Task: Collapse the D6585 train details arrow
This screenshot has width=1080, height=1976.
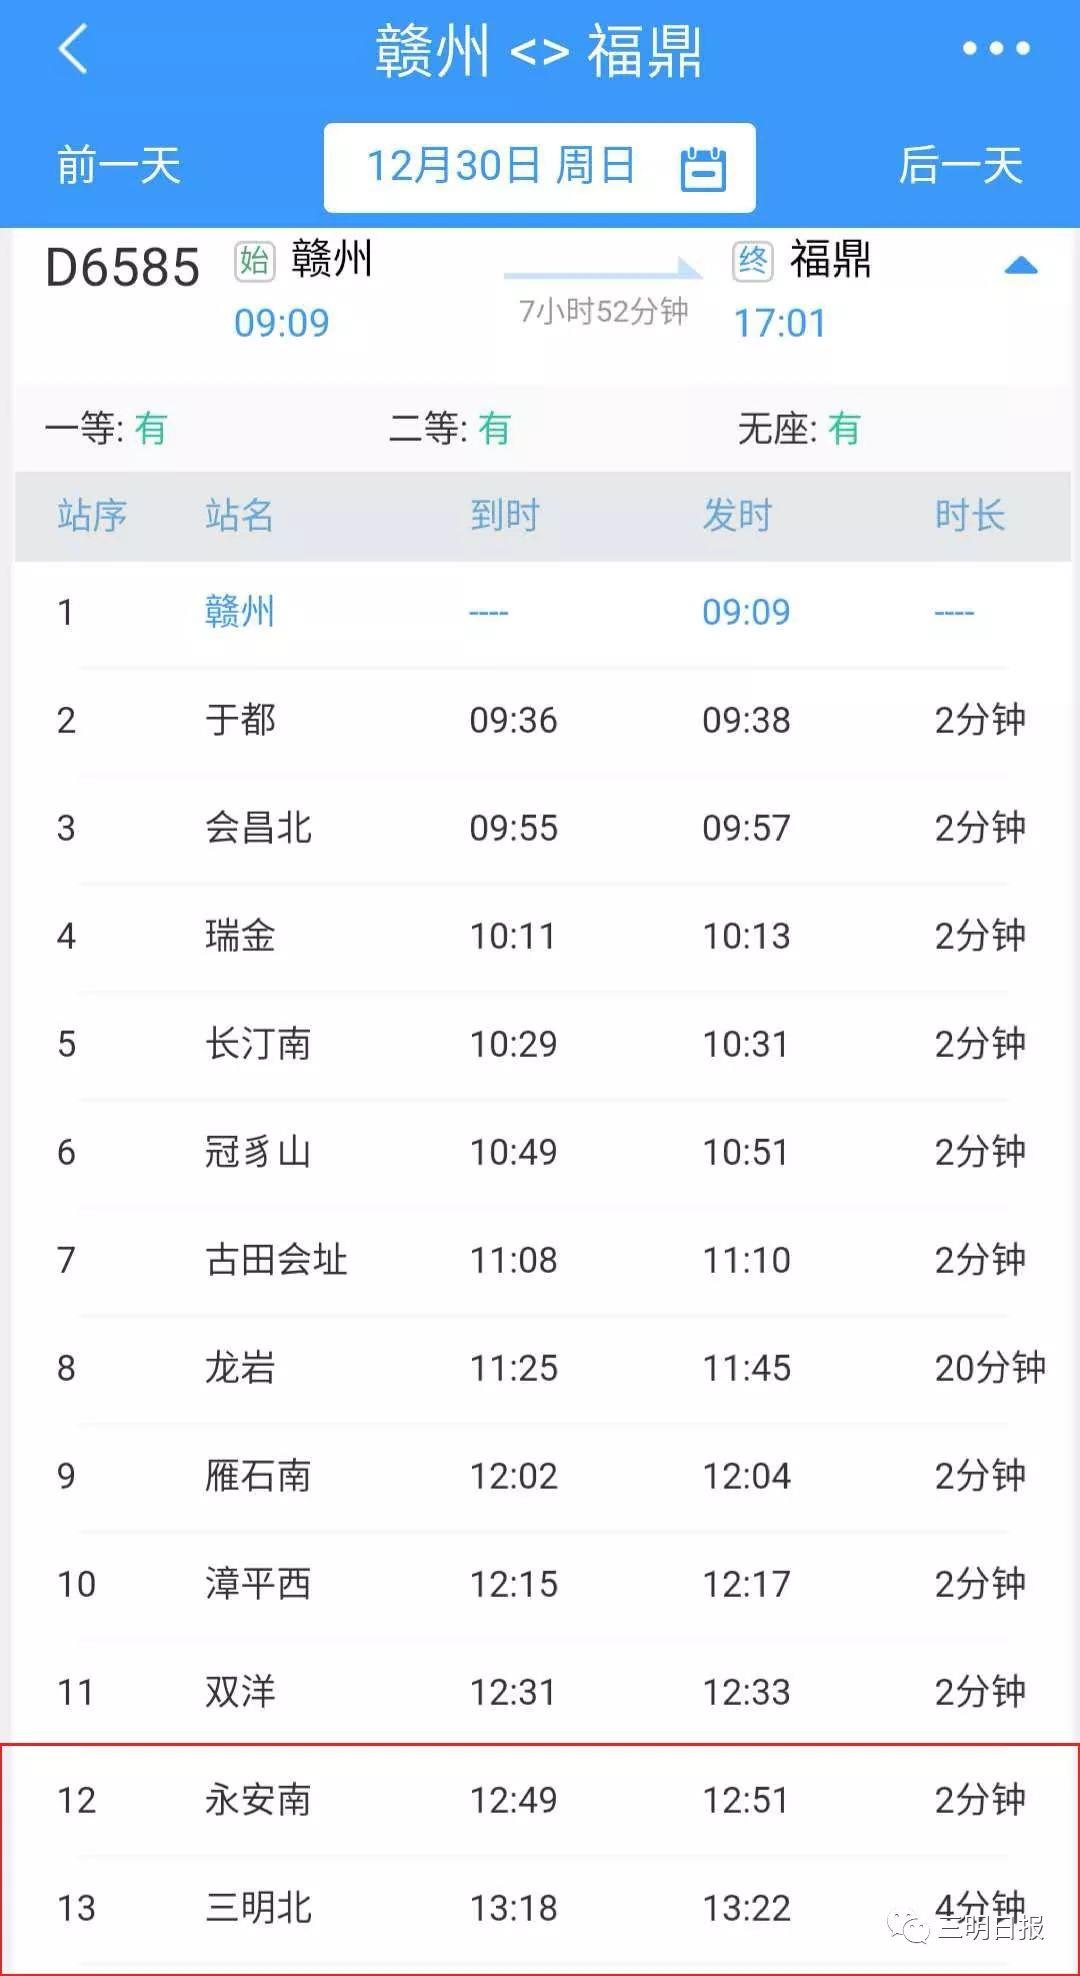Action: [x=1020, y=266]
